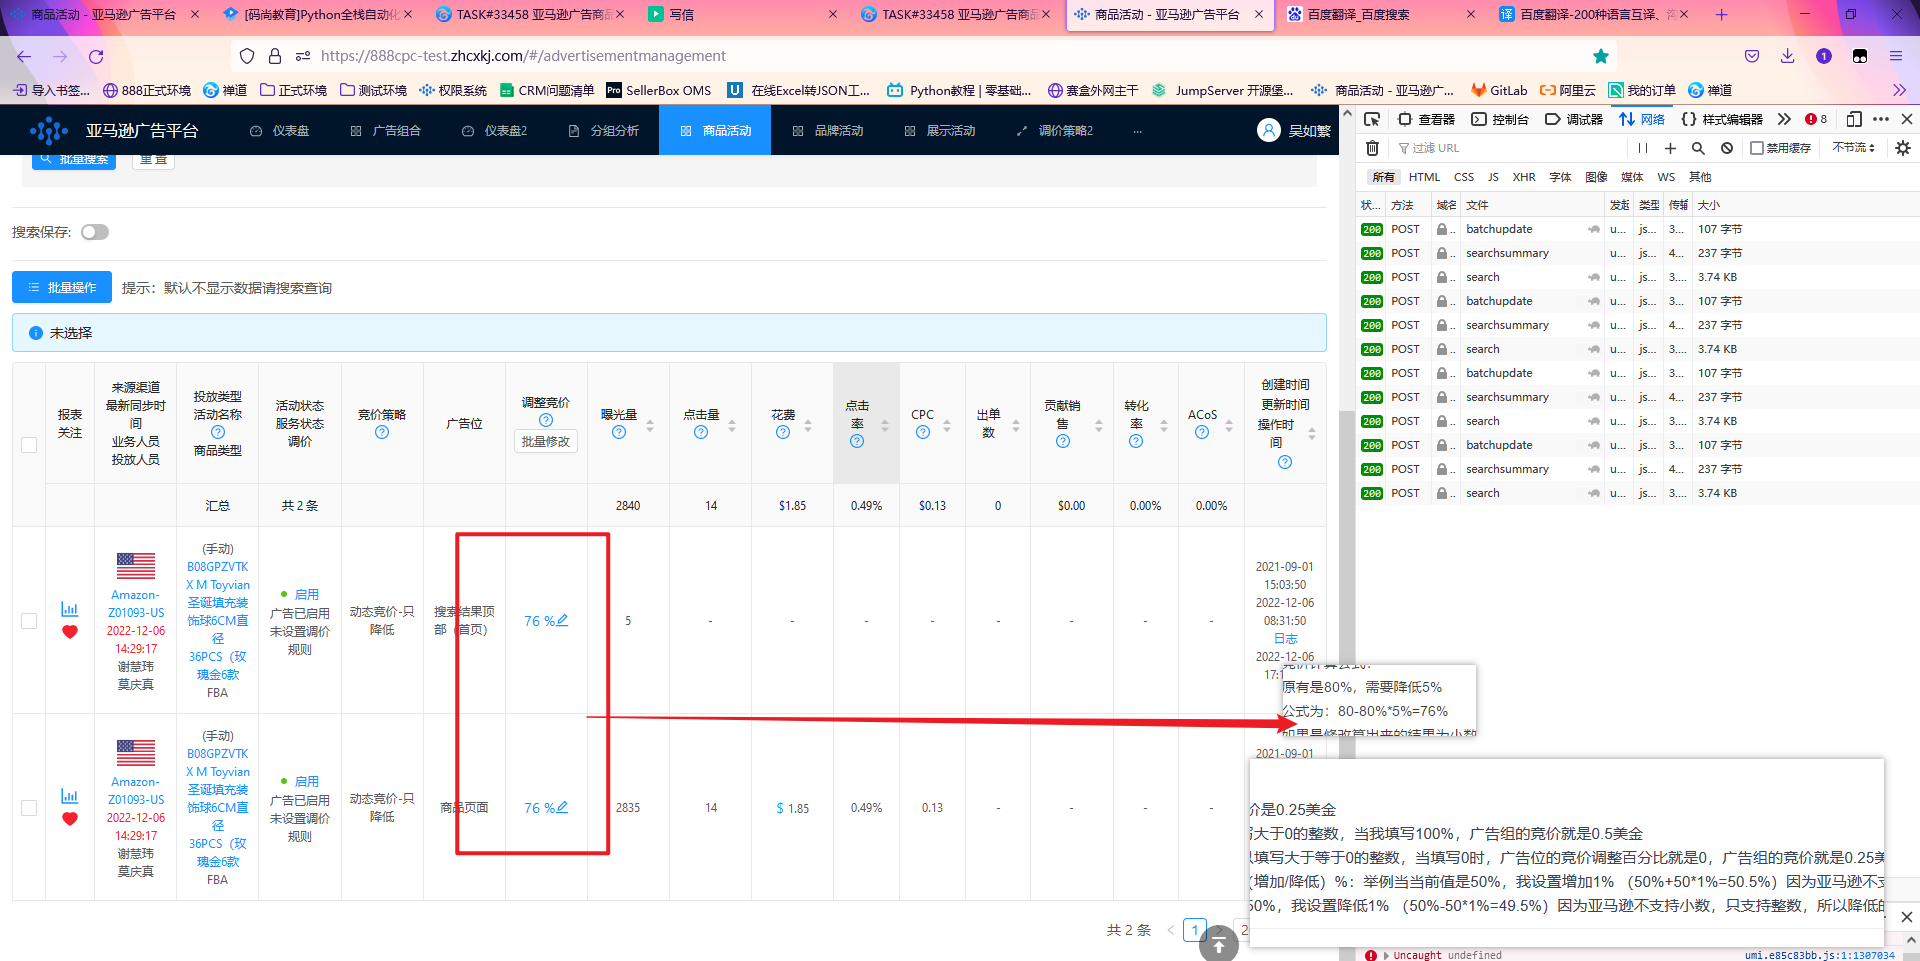Clear network log with trash icon

(1373, 148)
